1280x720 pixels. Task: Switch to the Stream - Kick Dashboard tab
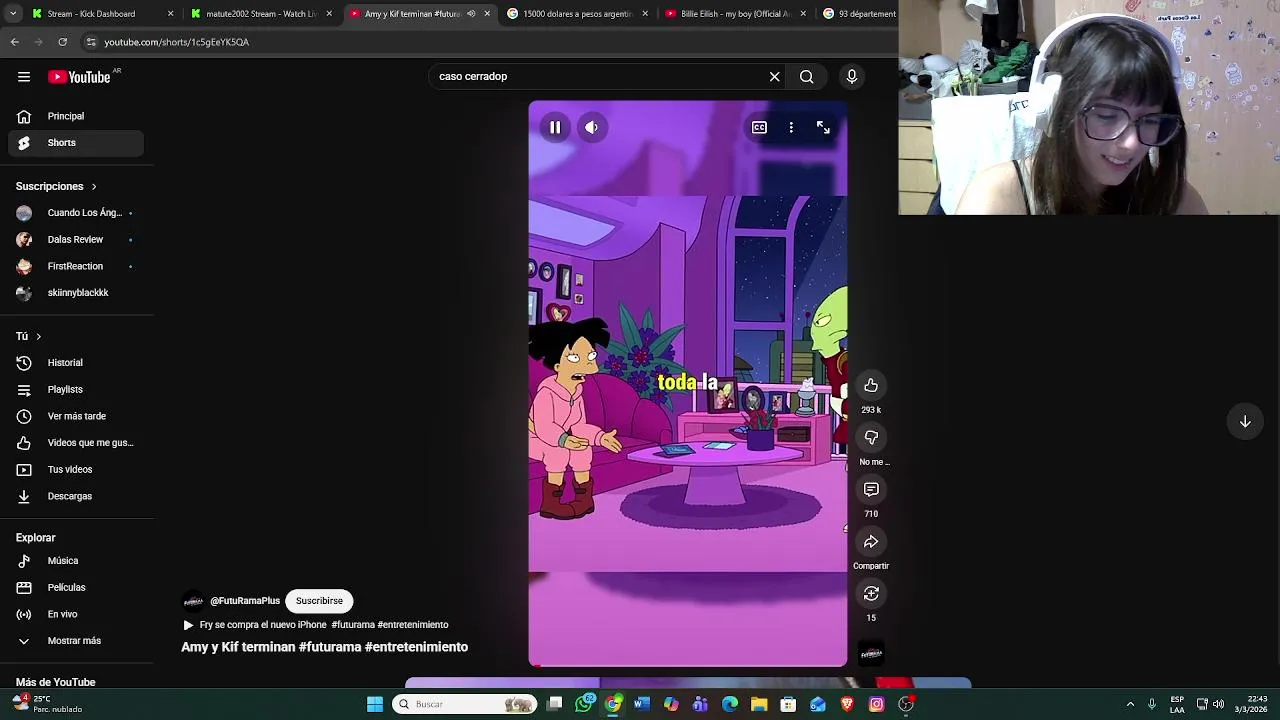(100, 14)
